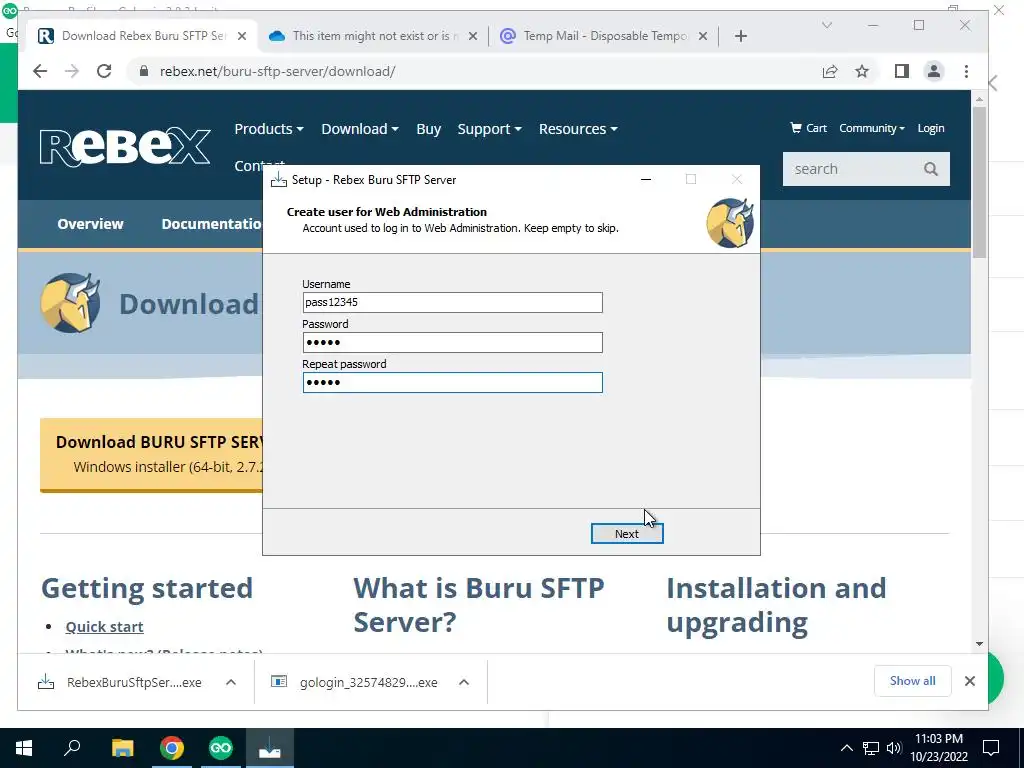Click the Download BURU SFTP SERVER button
The width and height of the screenshot is (1024, 768).
pyautogui.click(x=152, y=455)
